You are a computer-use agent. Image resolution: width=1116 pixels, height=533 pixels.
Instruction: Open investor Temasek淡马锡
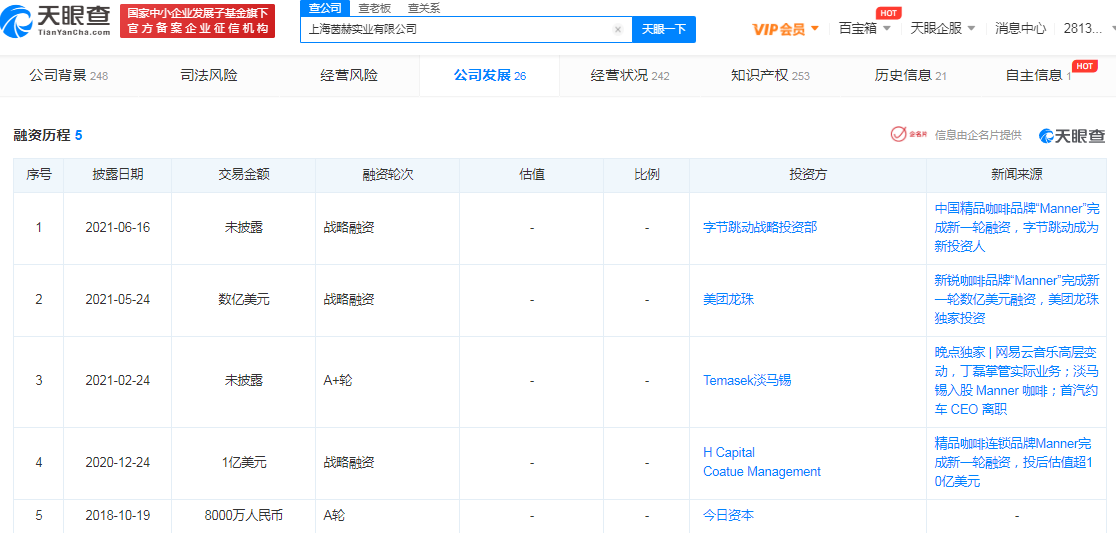(747, 381)
